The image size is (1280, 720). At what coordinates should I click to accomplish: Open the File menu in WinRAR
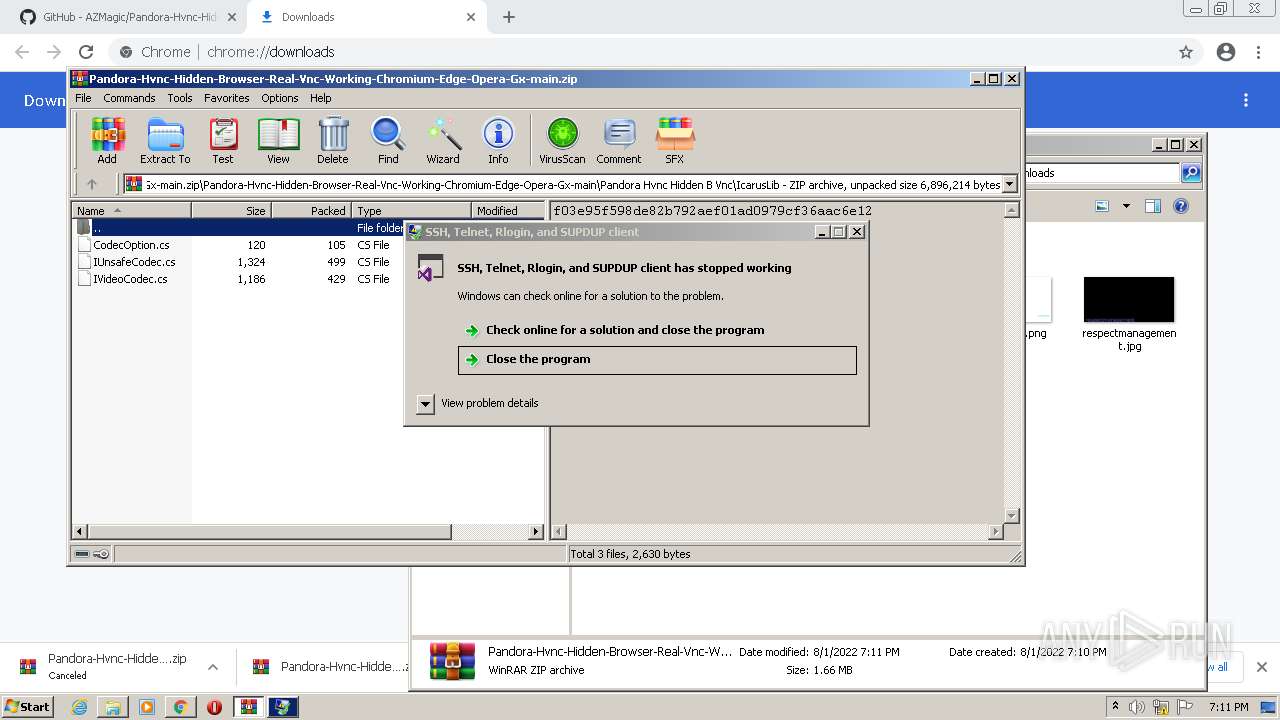(x=83, y=98)
